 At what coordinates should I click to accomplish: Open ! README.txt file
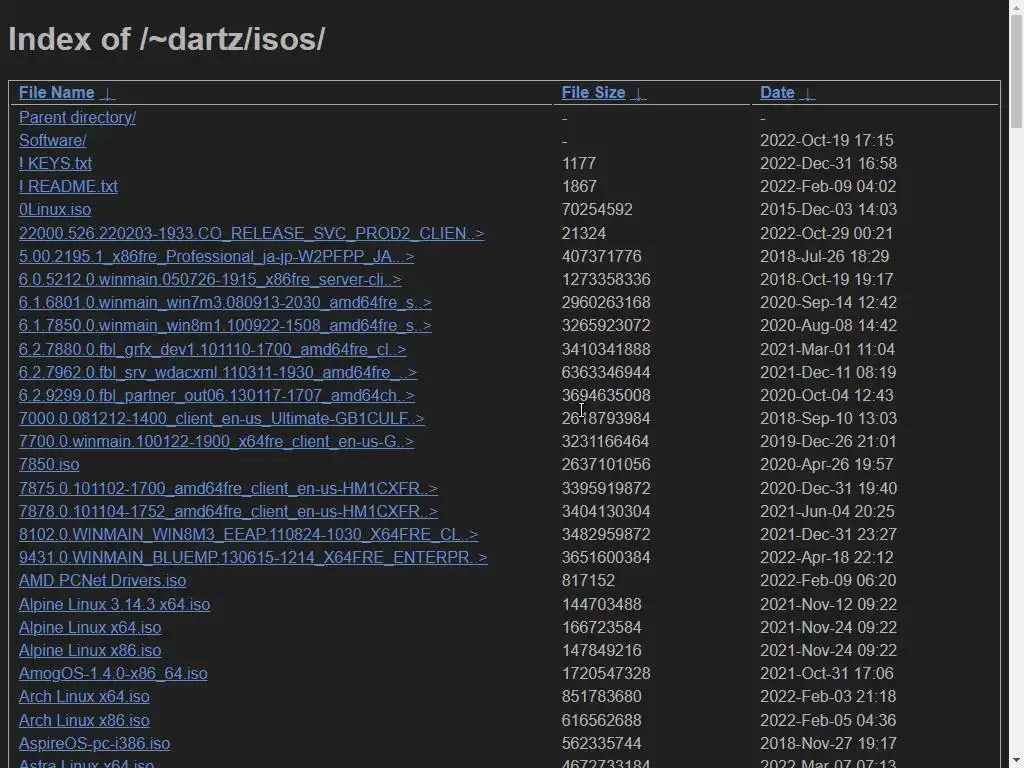point(69,186)
